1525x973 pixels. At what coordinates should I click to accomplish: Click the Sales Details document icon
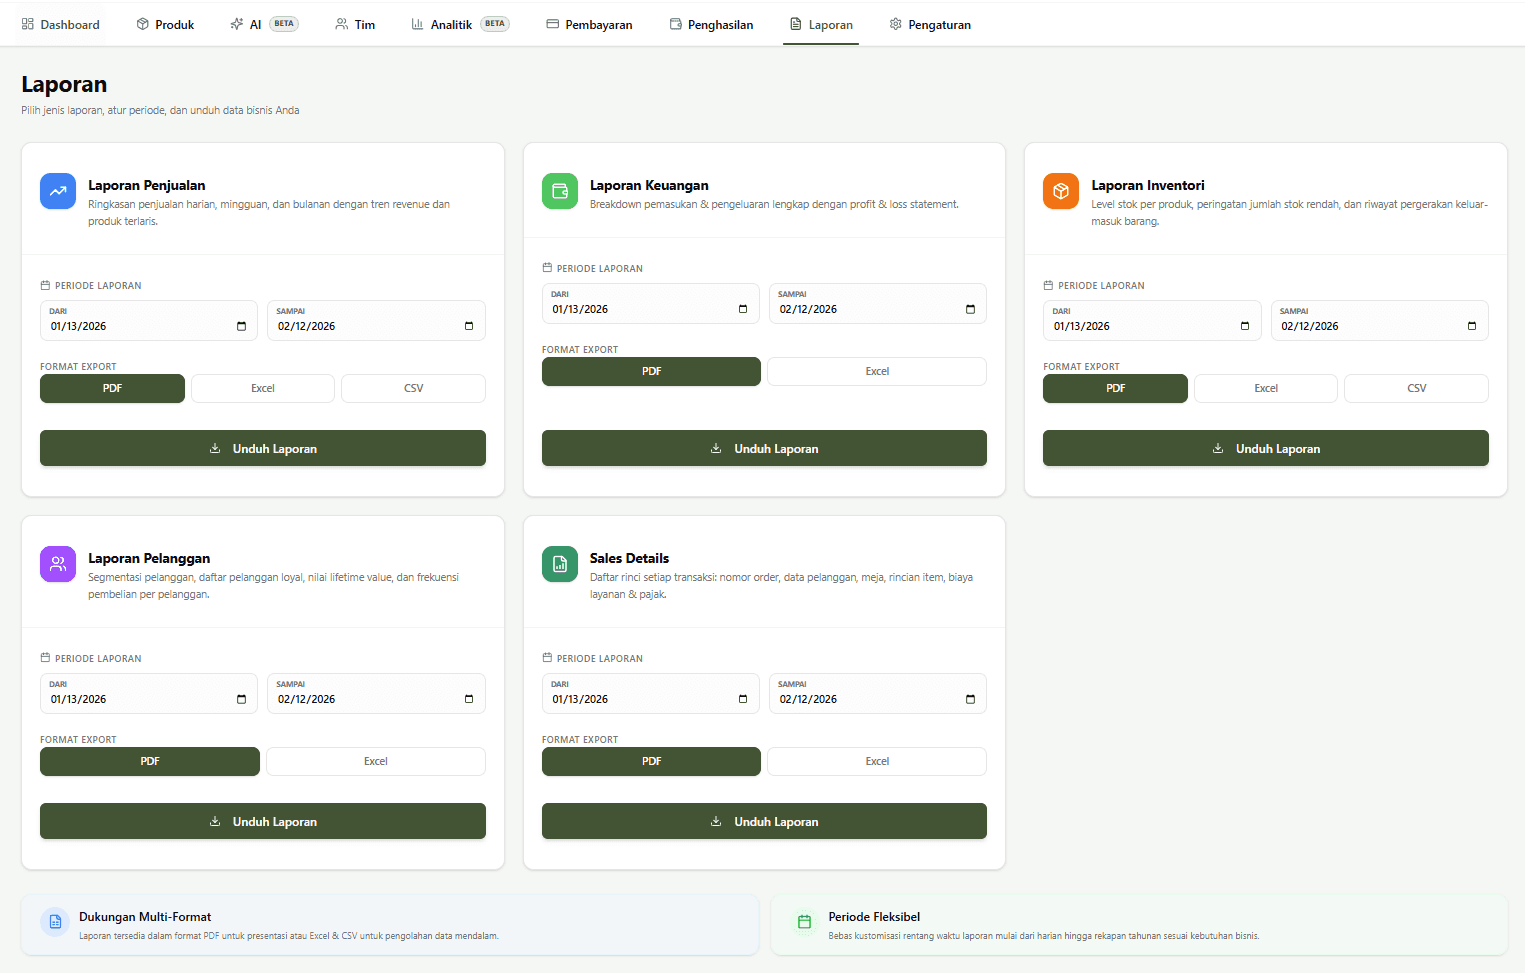tap(560, 564)
